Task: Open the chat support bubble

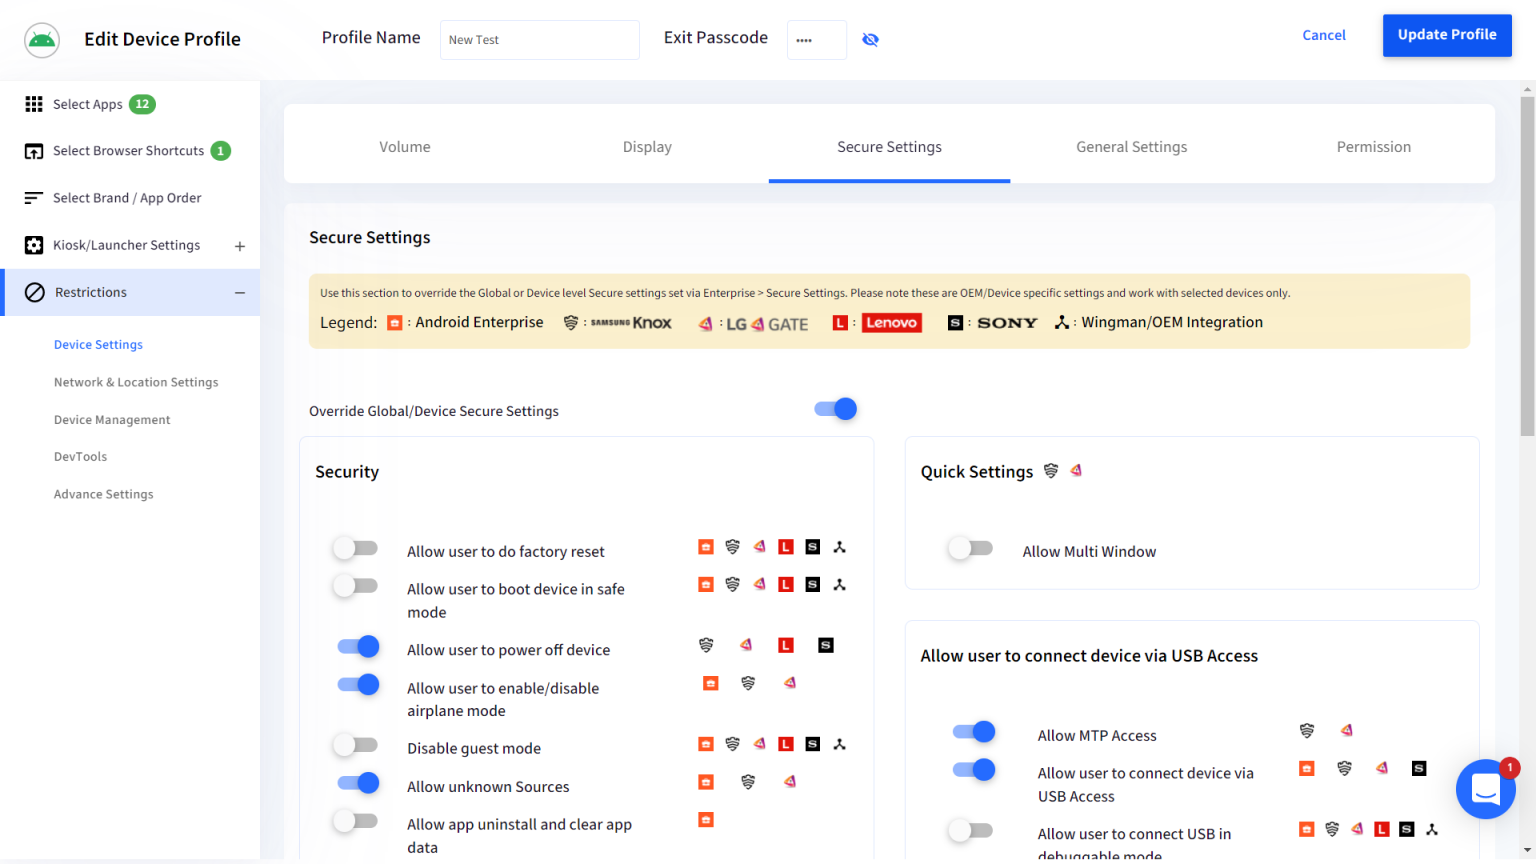Action: tap(1485, 789)
